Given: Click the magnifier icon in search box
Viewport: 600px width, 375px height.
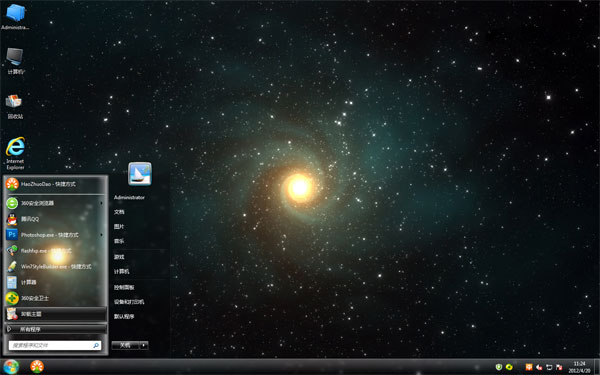Looking at the screenshot, I should pyautogui.click(x=96, y=345).
